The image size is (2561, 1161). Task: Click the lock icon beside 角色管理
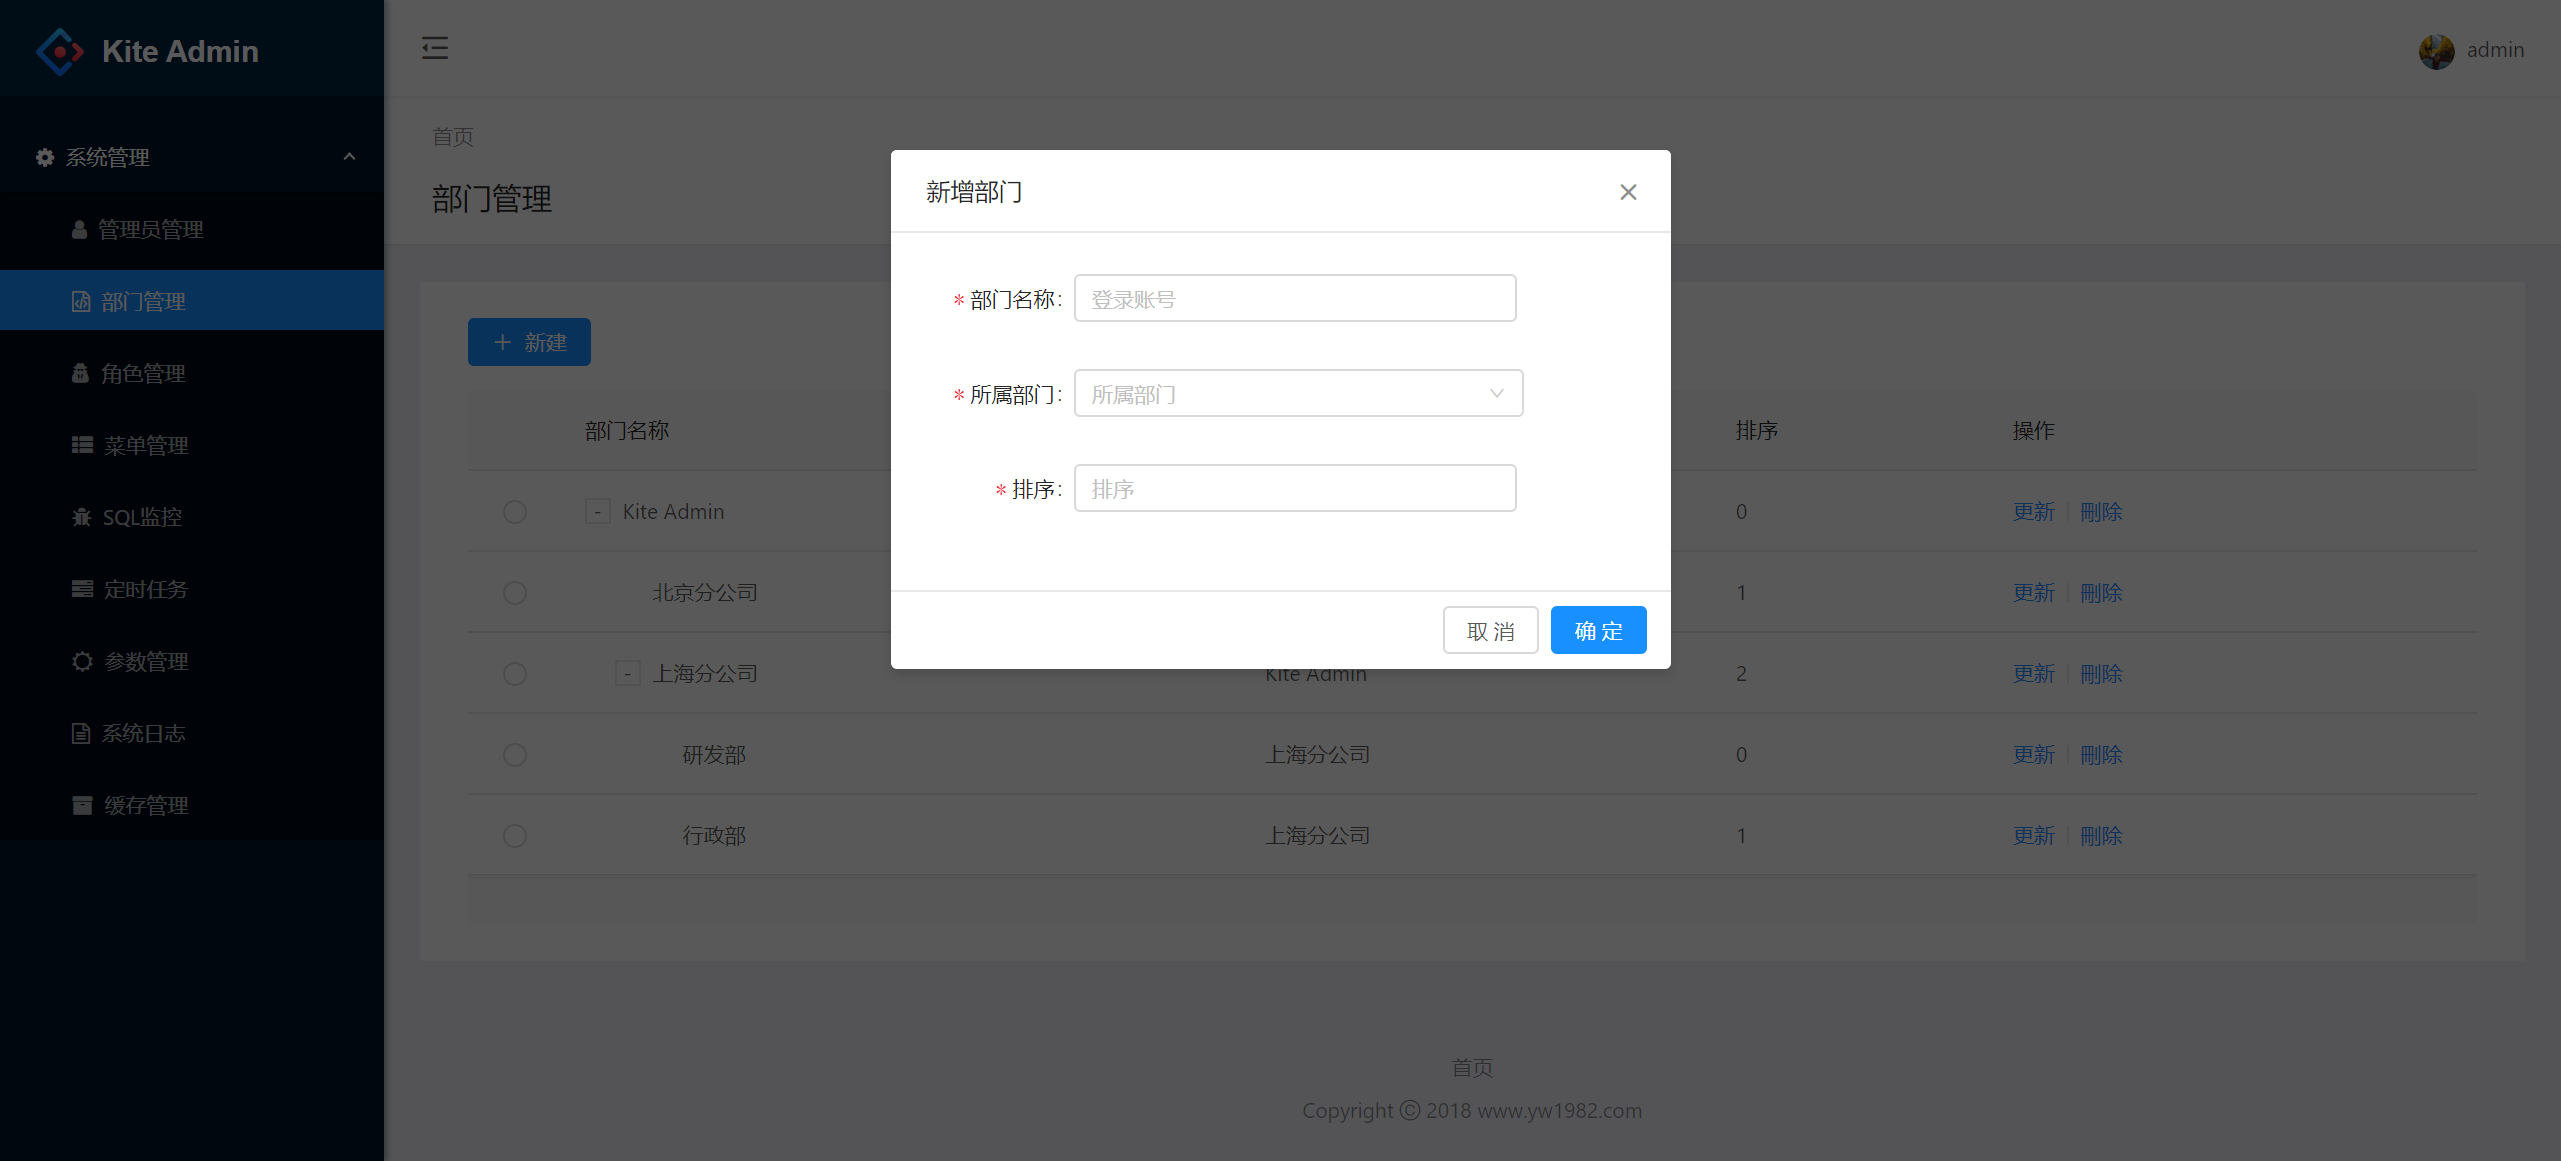[x=81, y=373]
